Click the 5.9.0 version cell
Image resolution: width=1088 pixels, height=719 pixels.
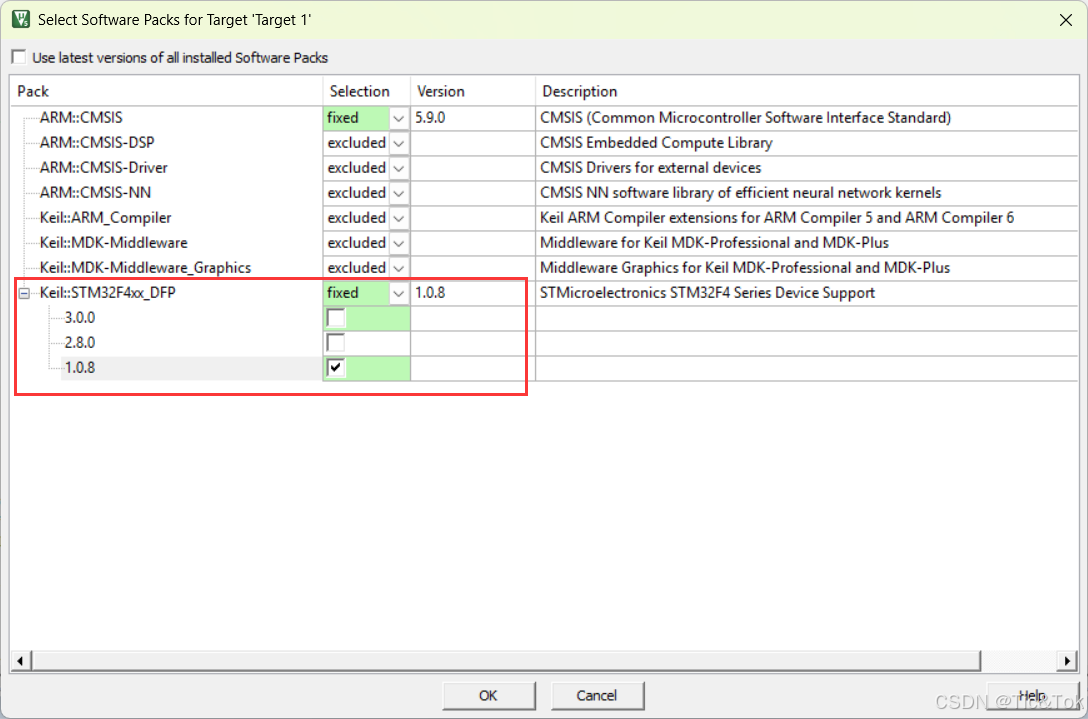473,118
